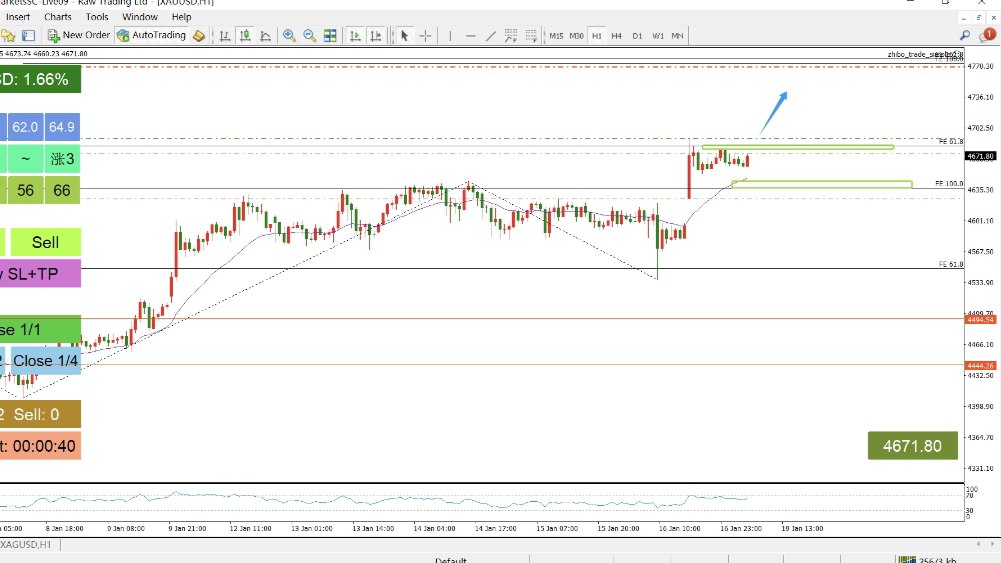Click the SL+TP panel button
Viewport: 1001px width, 563px height.
40,274
